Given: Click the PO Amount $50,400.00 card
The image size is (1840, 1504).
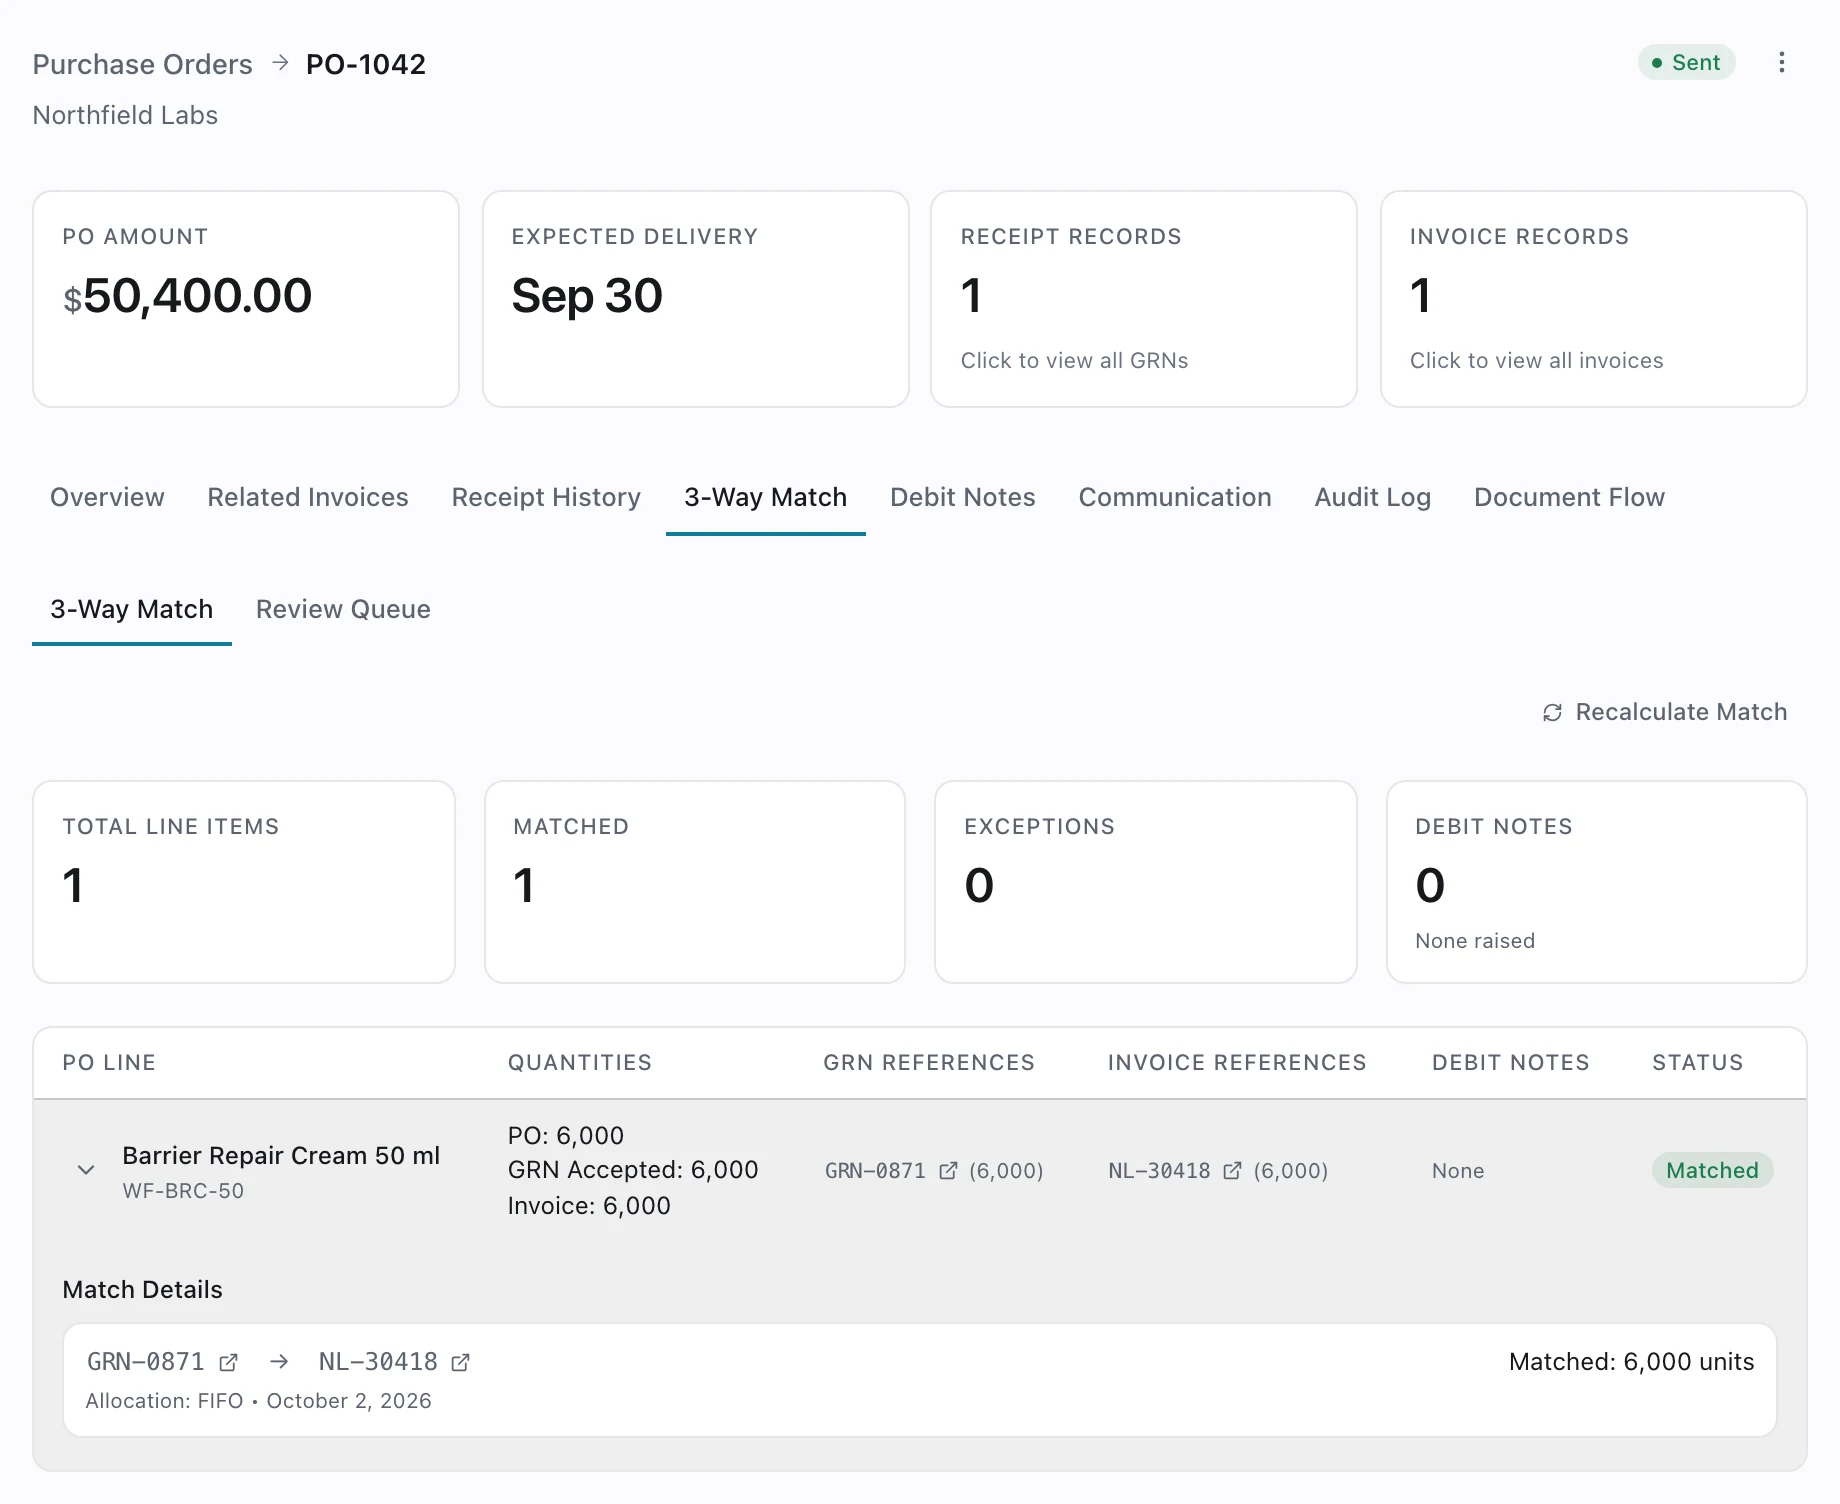Looking at the screenshot, I should pyautogui.click(x=246, y=299).
